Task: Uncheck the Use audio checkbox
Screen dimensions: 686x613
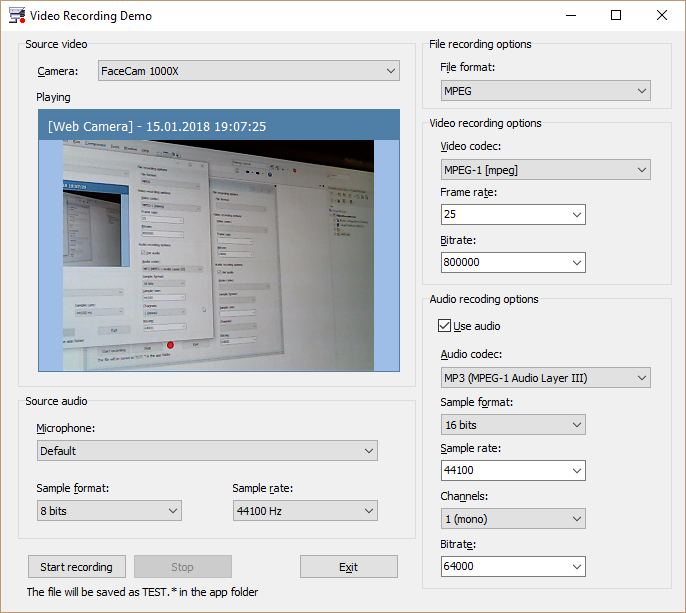Action: pyautogui.click(x=445, y=326)
